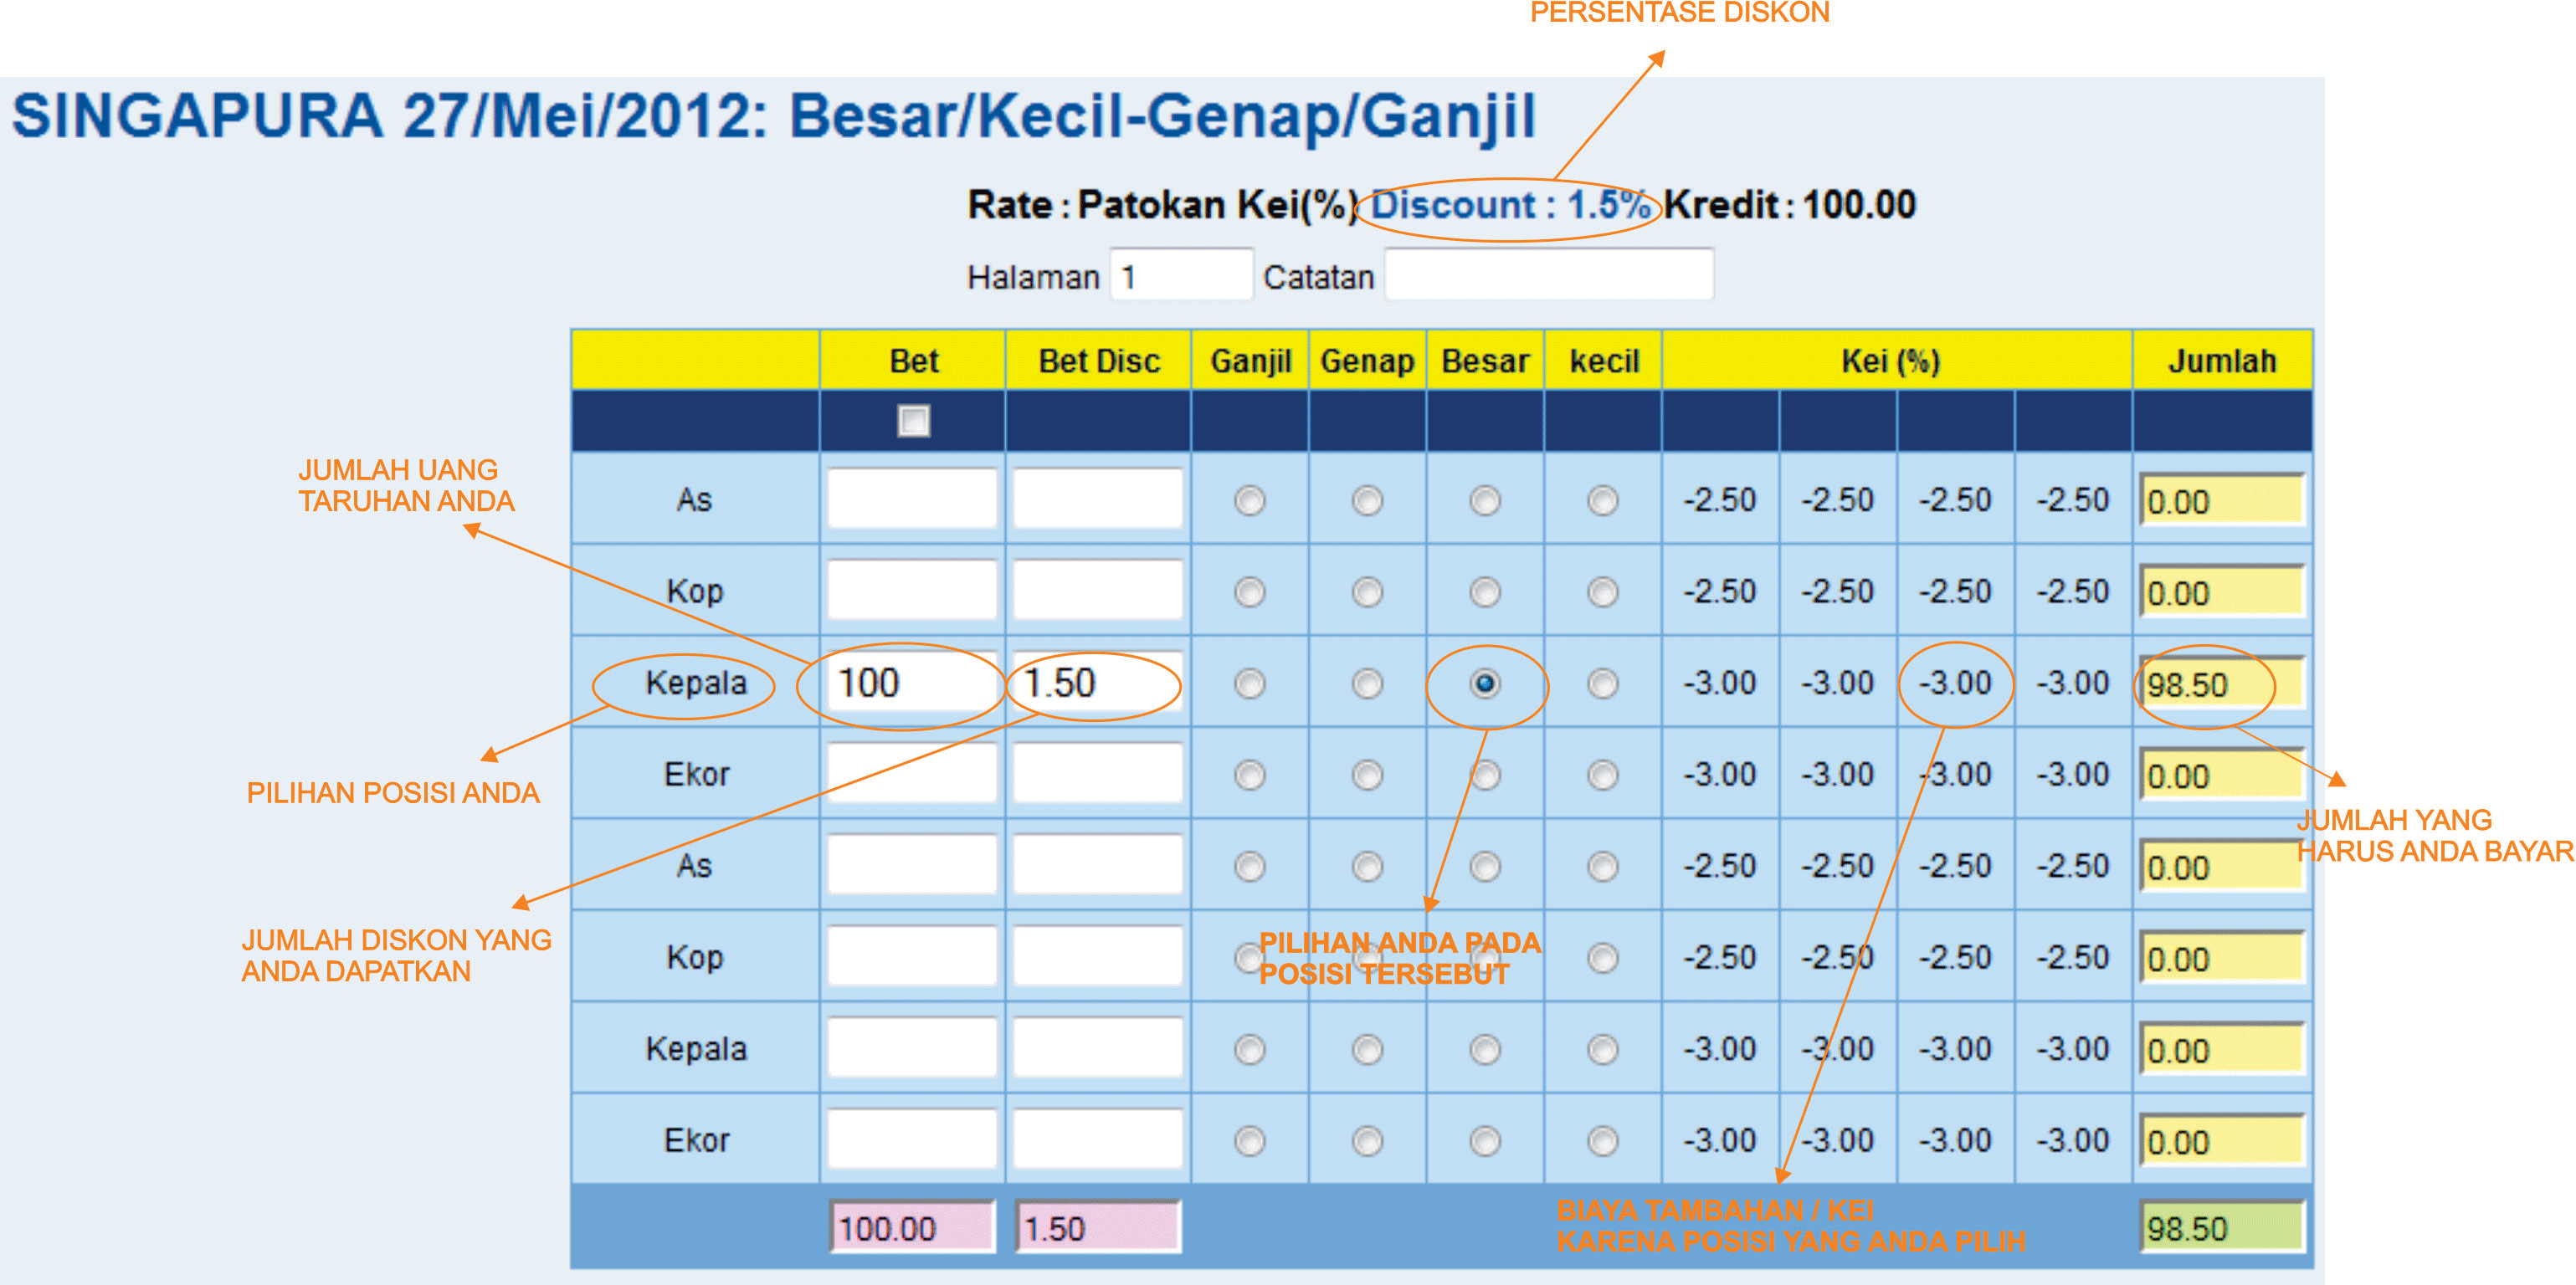This screenshot has height=1285, width=2576.
Task: Click the pink total Bet Disc field 1.50
Action: point(1098,1227)
